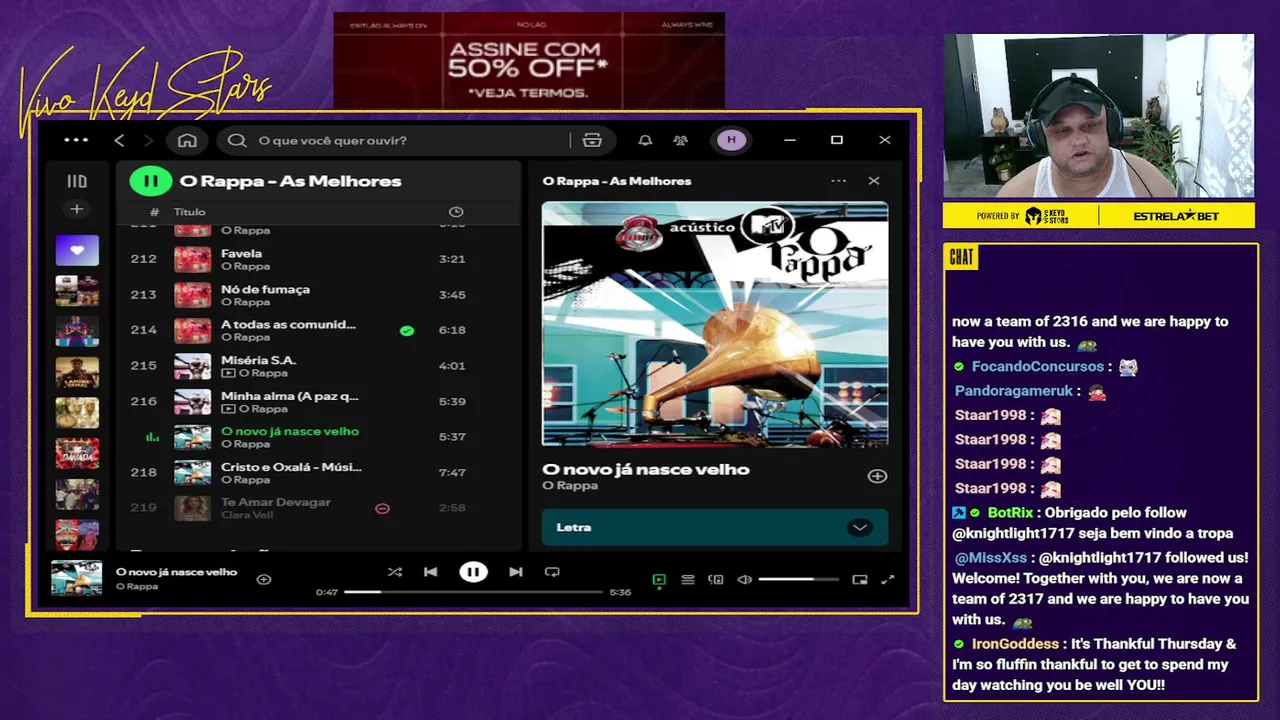Expand the Letra lyrics section chevron
Viewport: 1280px width, 720px height.
(x=859, y=527)
